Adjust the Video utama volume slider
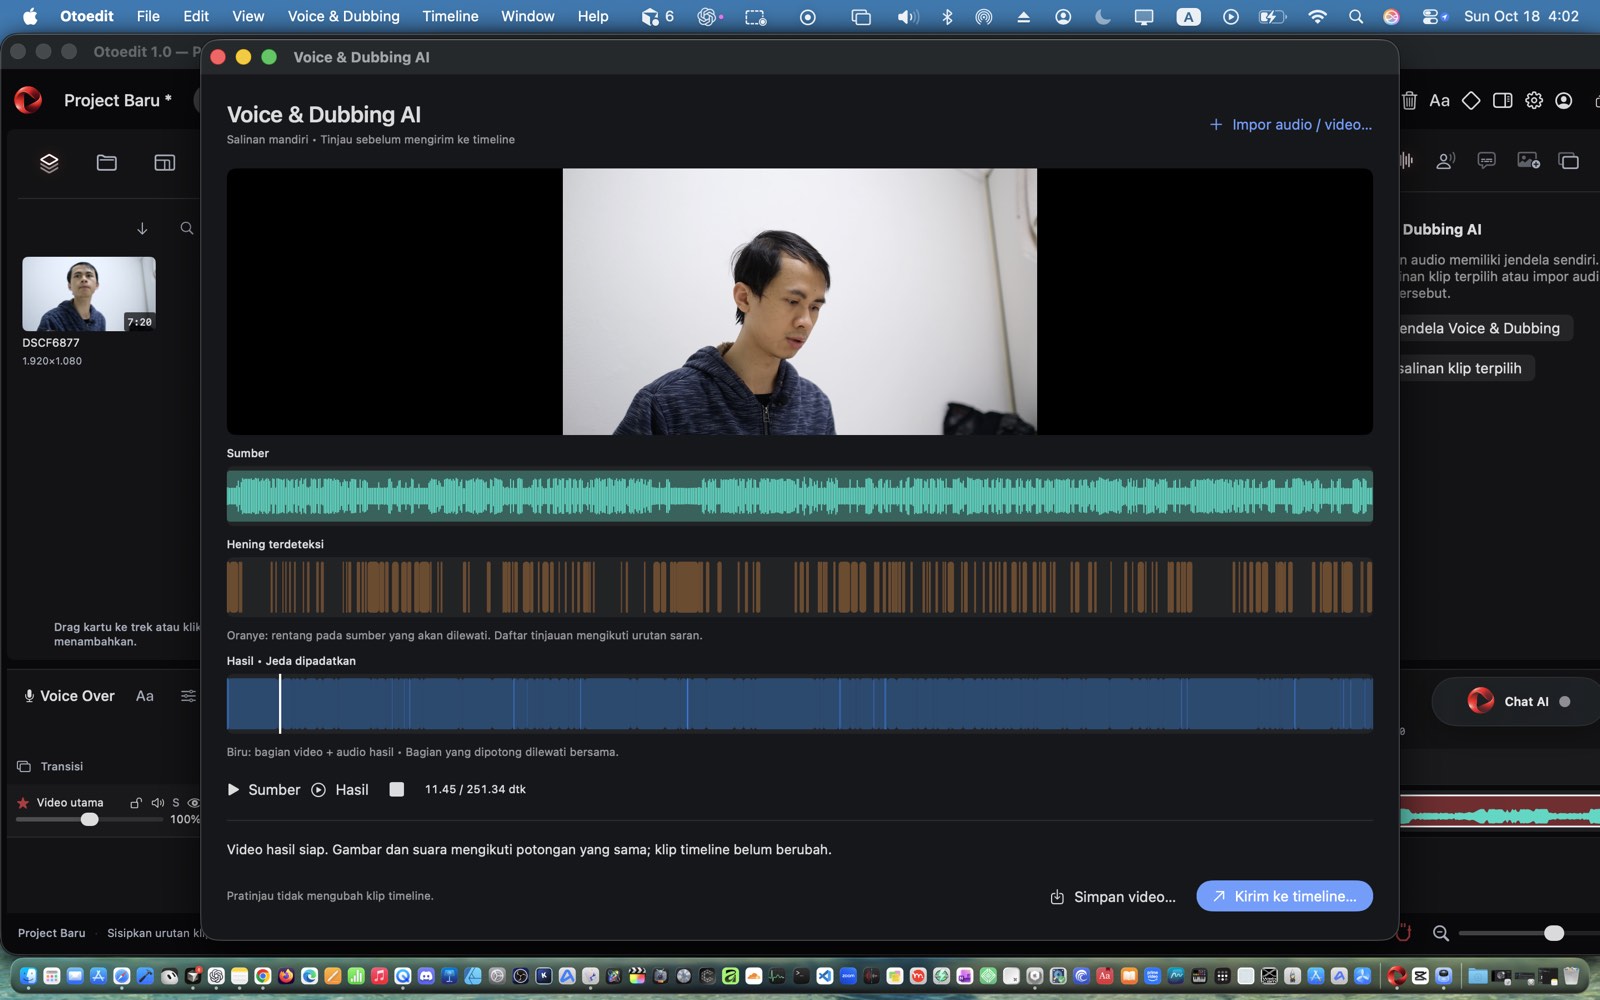Viewport: 1600px width, 1000px height. tap(89, 819)
